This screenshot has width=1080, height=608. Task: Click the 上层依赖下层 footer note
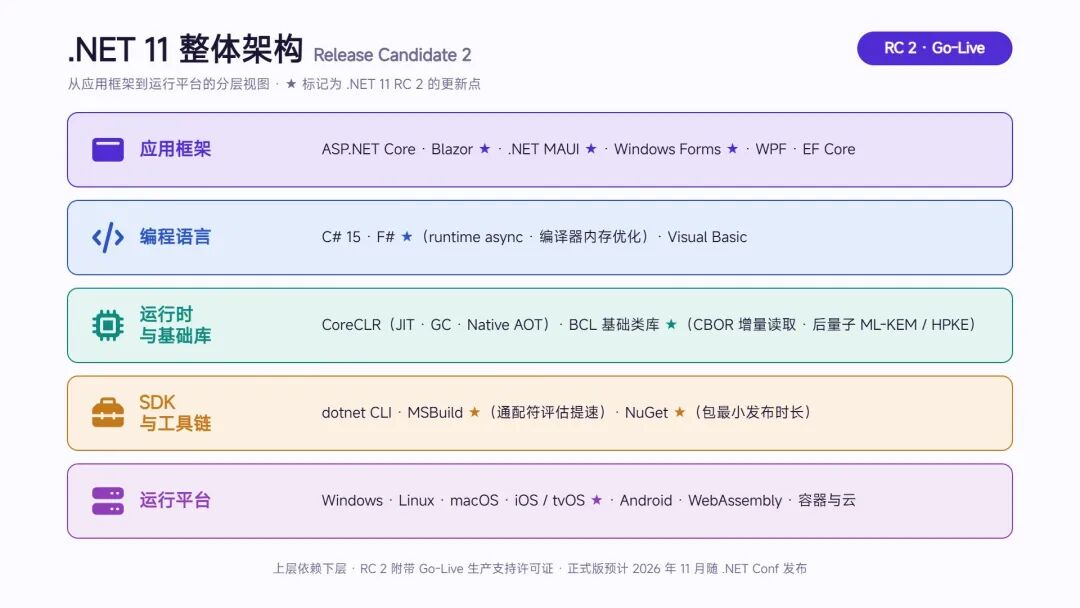pos(309,569)
